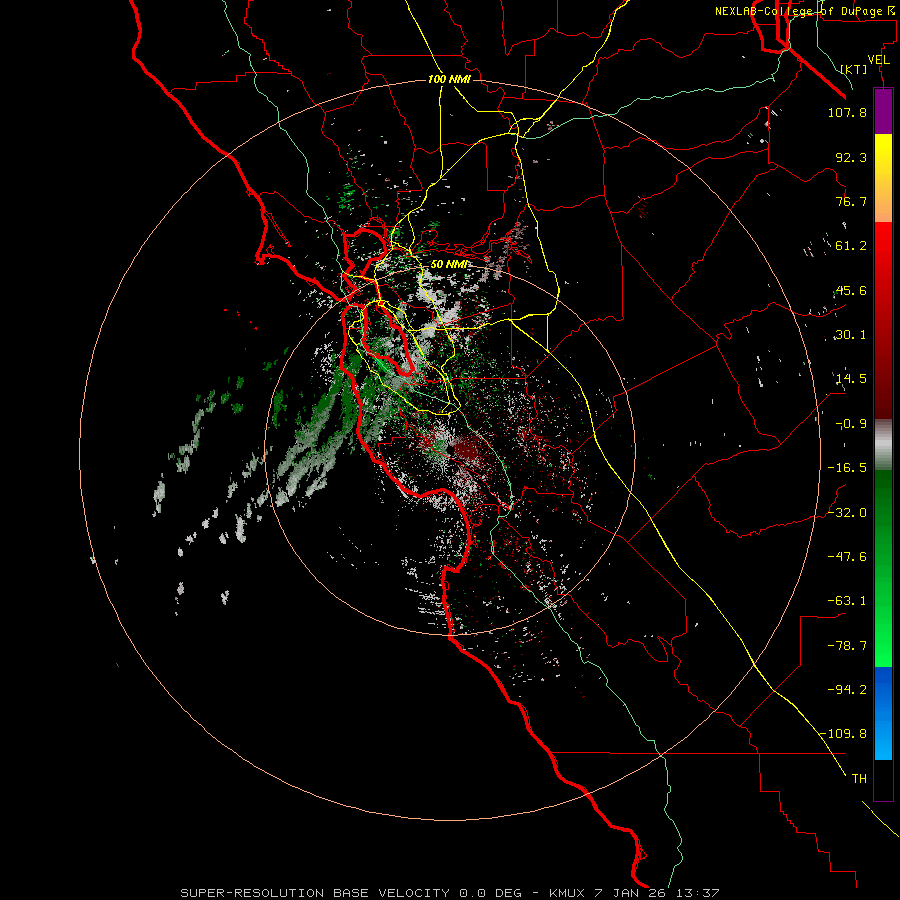The image size is (900, 900).
Task: Click the -47.6 velocity scale value
Action: click(847, 557)
